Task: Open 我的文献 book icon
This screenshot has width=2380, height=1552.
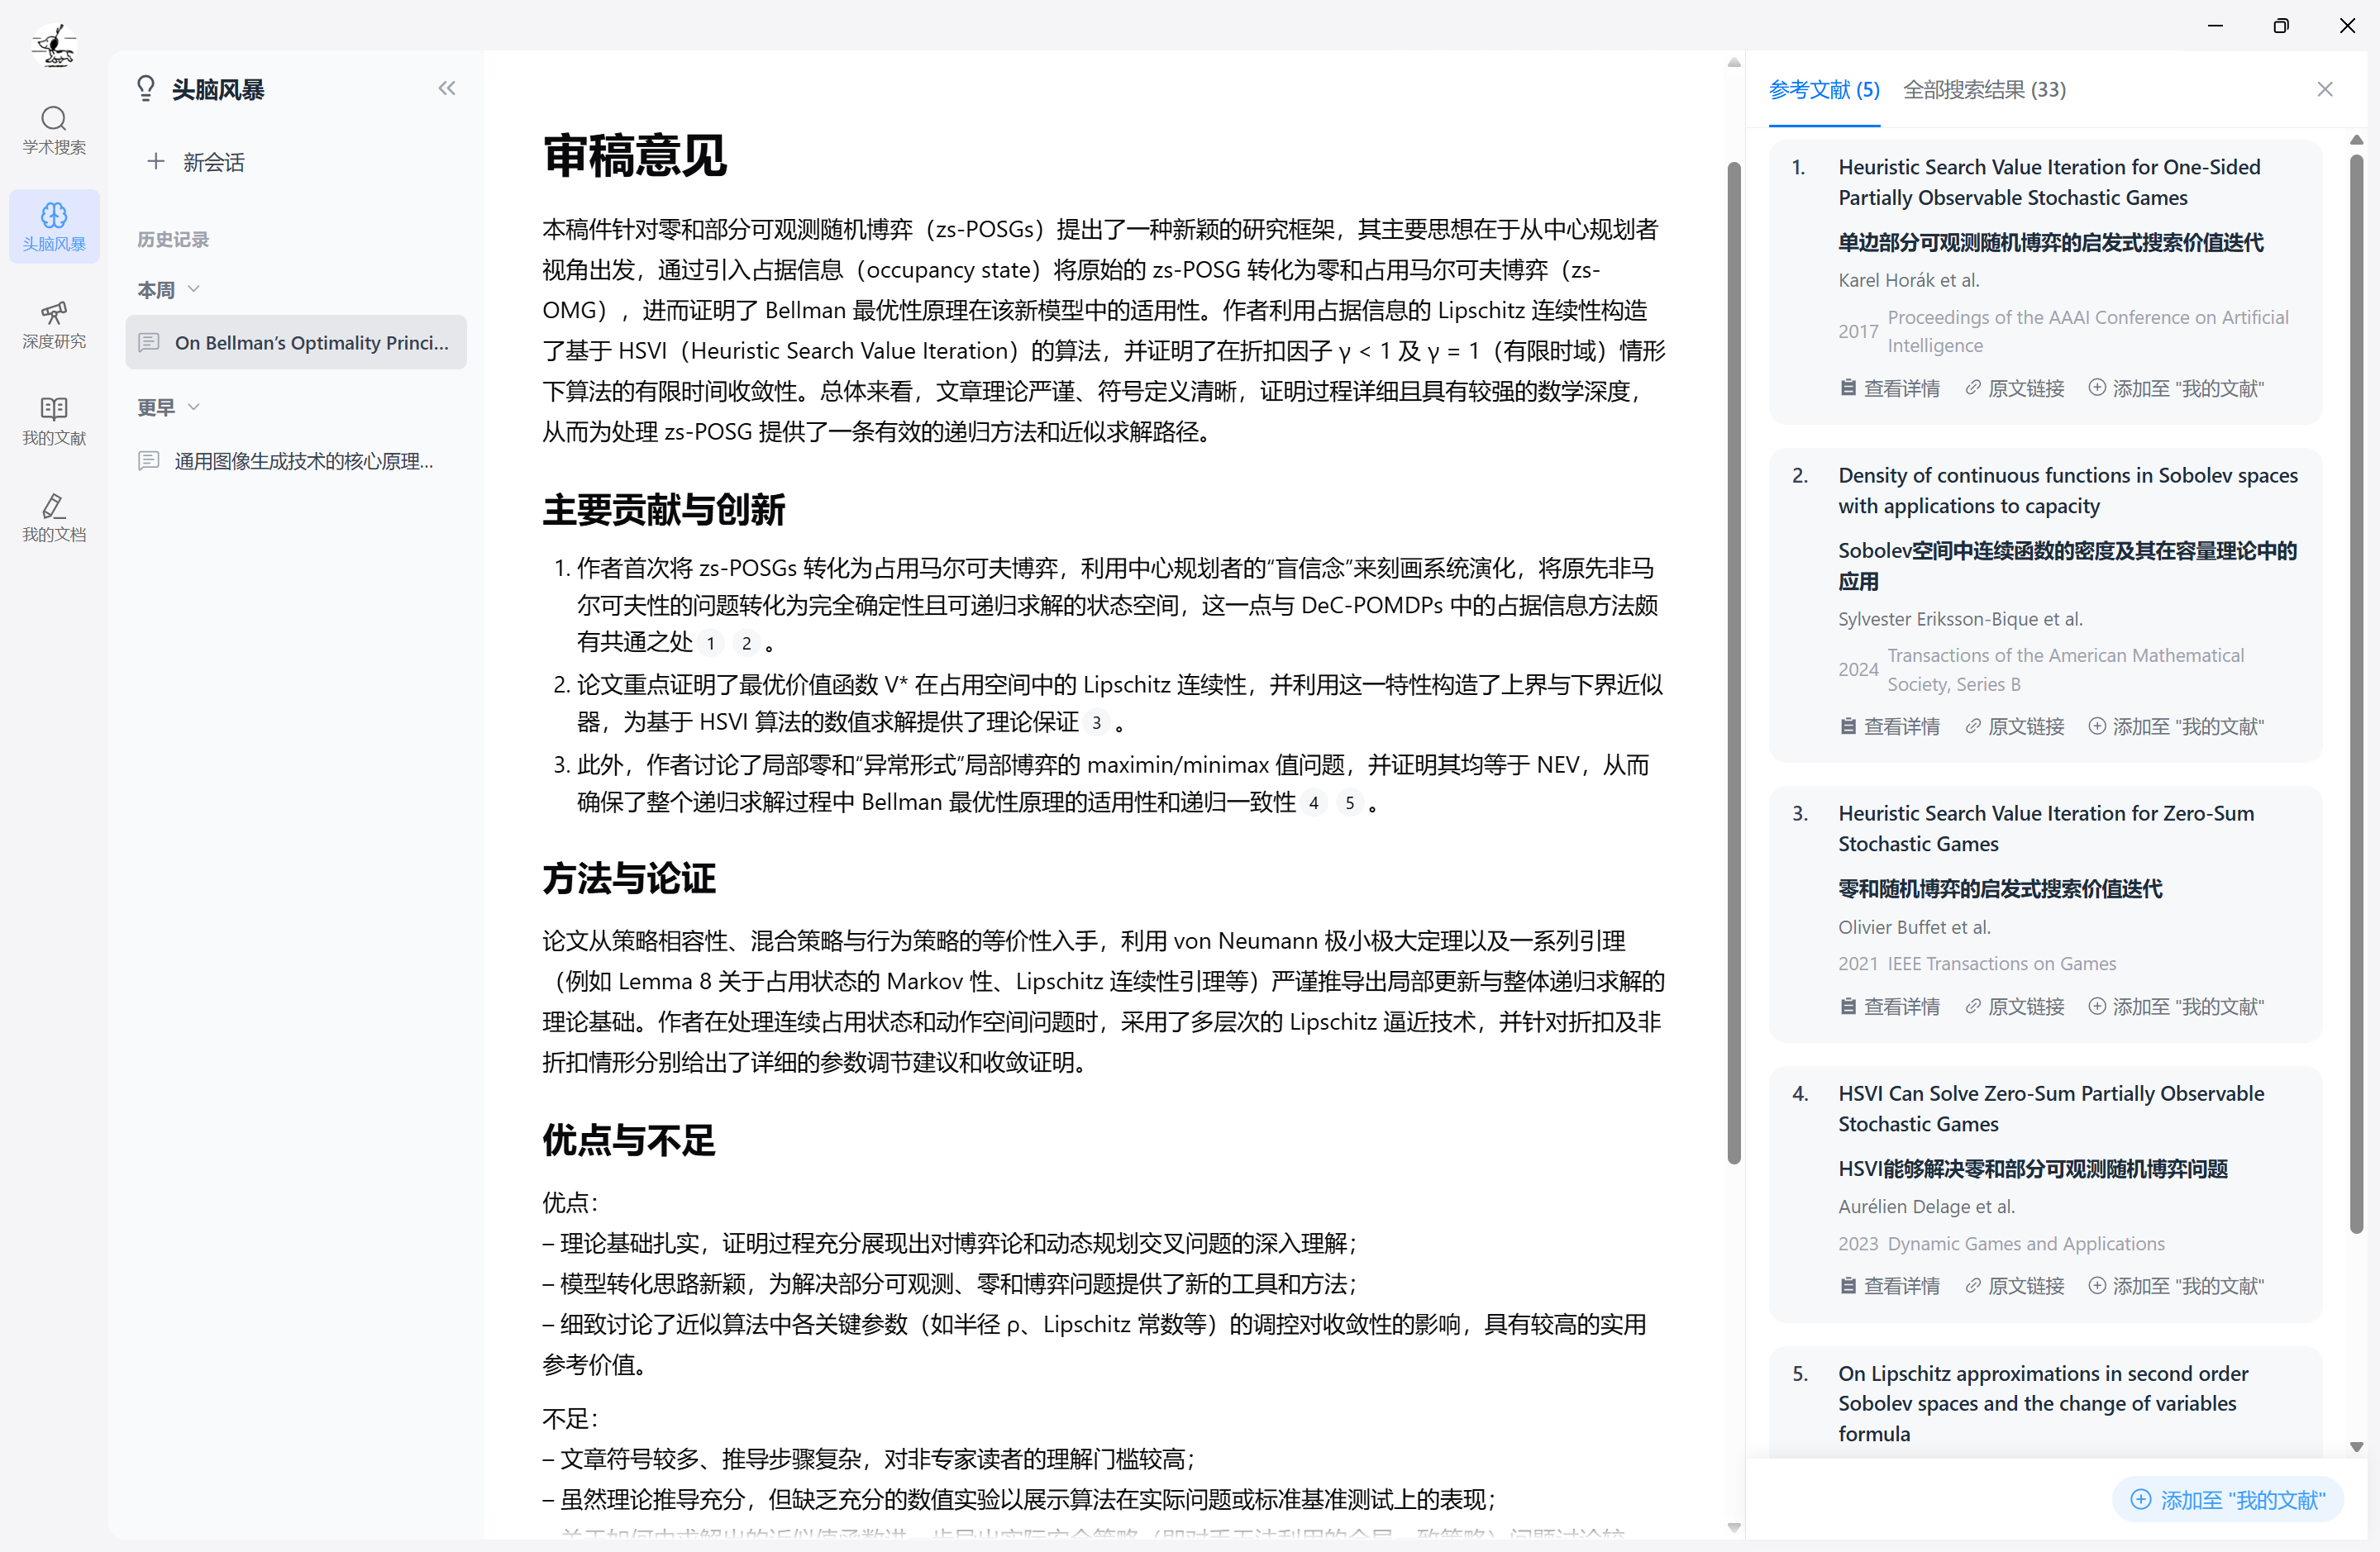Action: pos(54,409)
